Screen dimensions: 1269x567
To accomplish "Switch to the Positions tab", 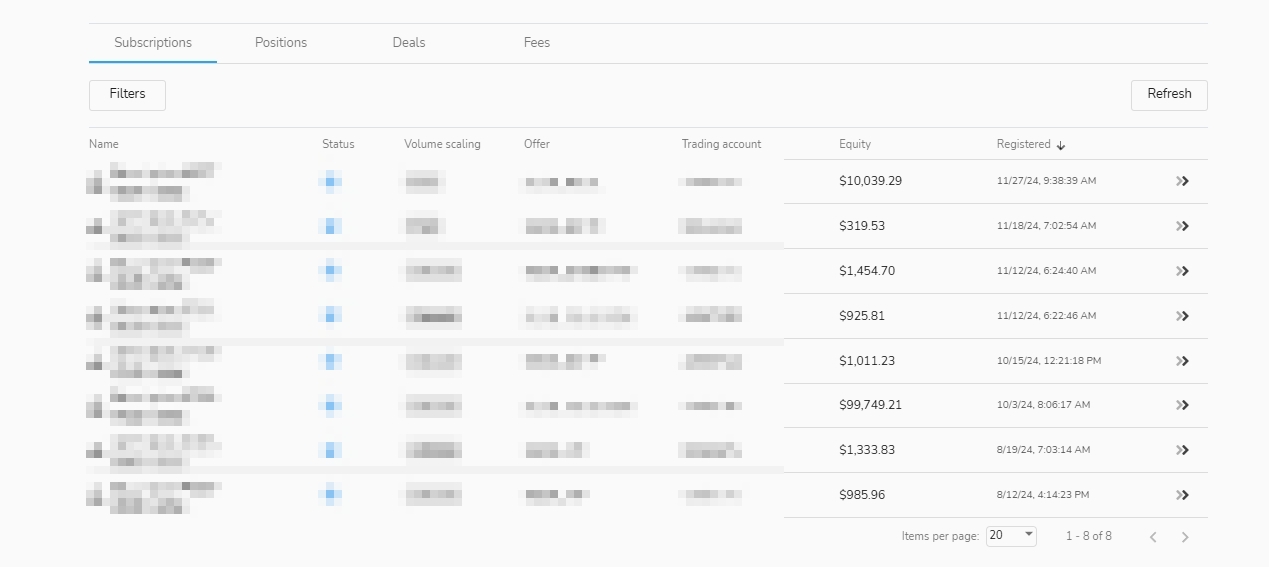I will tap(281, 43).
